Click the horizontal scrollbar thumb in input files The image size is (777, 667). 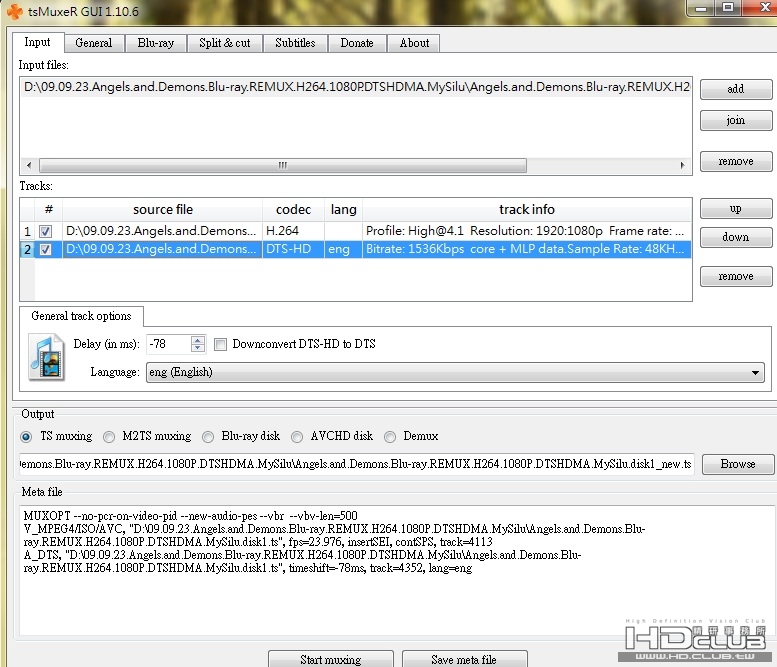coord(282,165)
